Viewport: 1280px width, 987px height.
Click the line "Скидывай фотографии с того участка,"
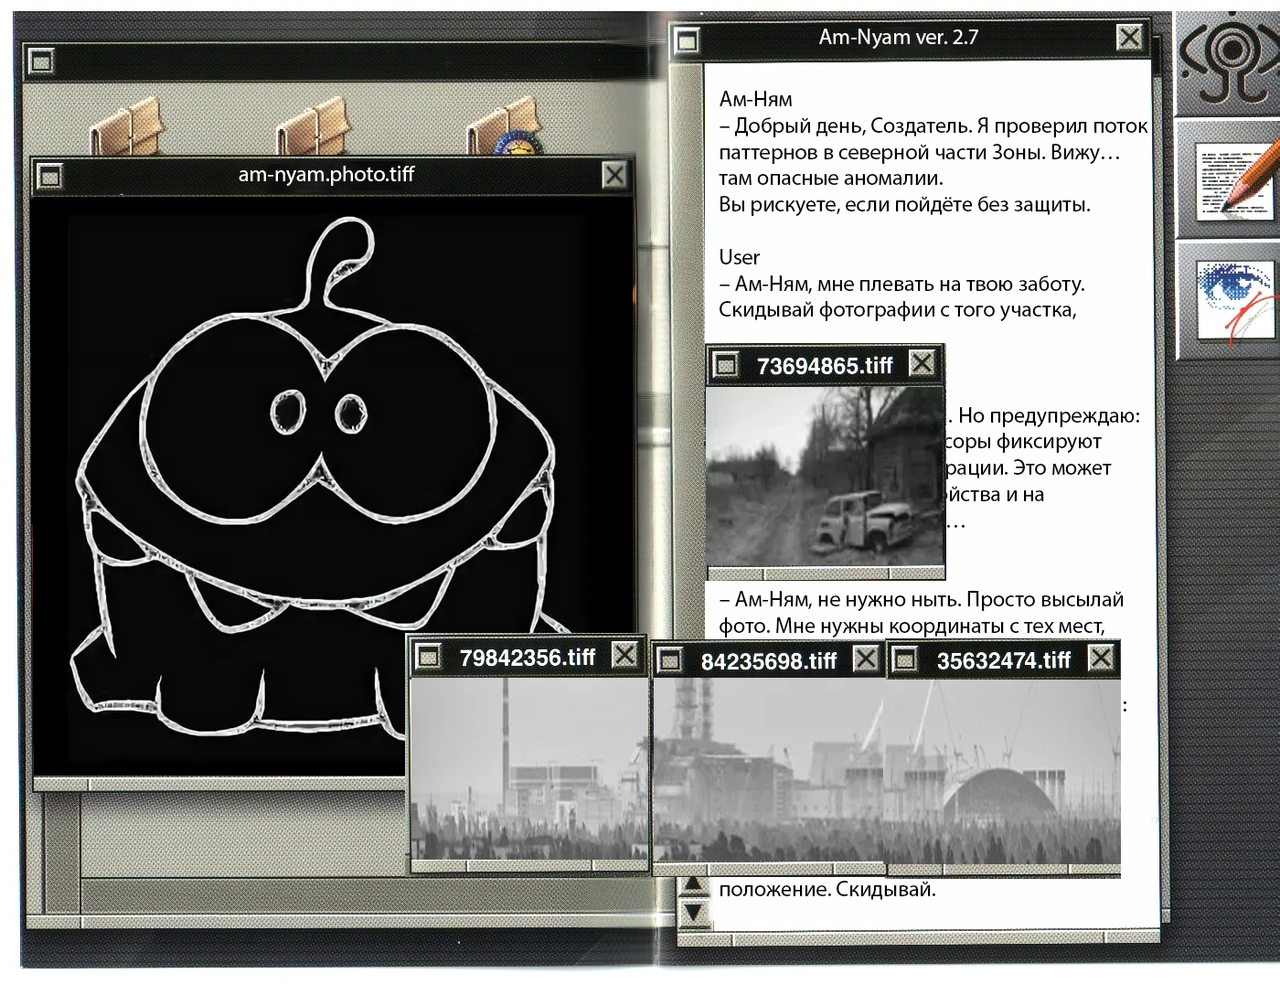tap(898, 310)
